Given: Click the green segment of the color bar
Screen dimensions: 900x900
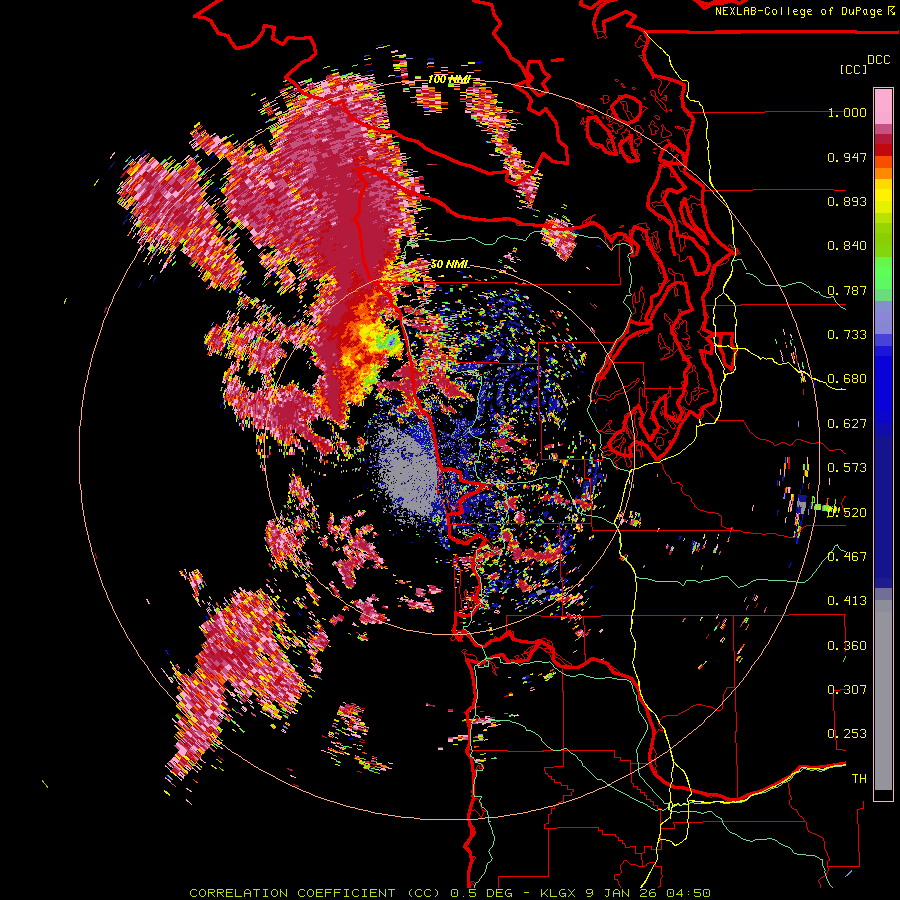Looking at the screenshot, I should point(883,273).
